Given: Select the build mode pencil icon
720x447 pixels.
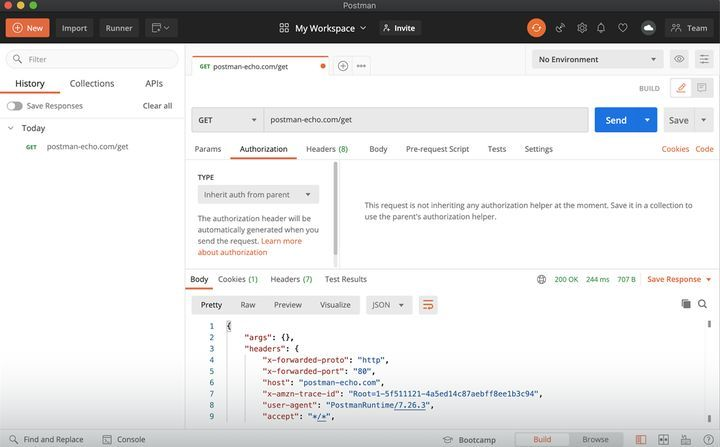Looking at the screenshot, I should (x=681, y=88).
